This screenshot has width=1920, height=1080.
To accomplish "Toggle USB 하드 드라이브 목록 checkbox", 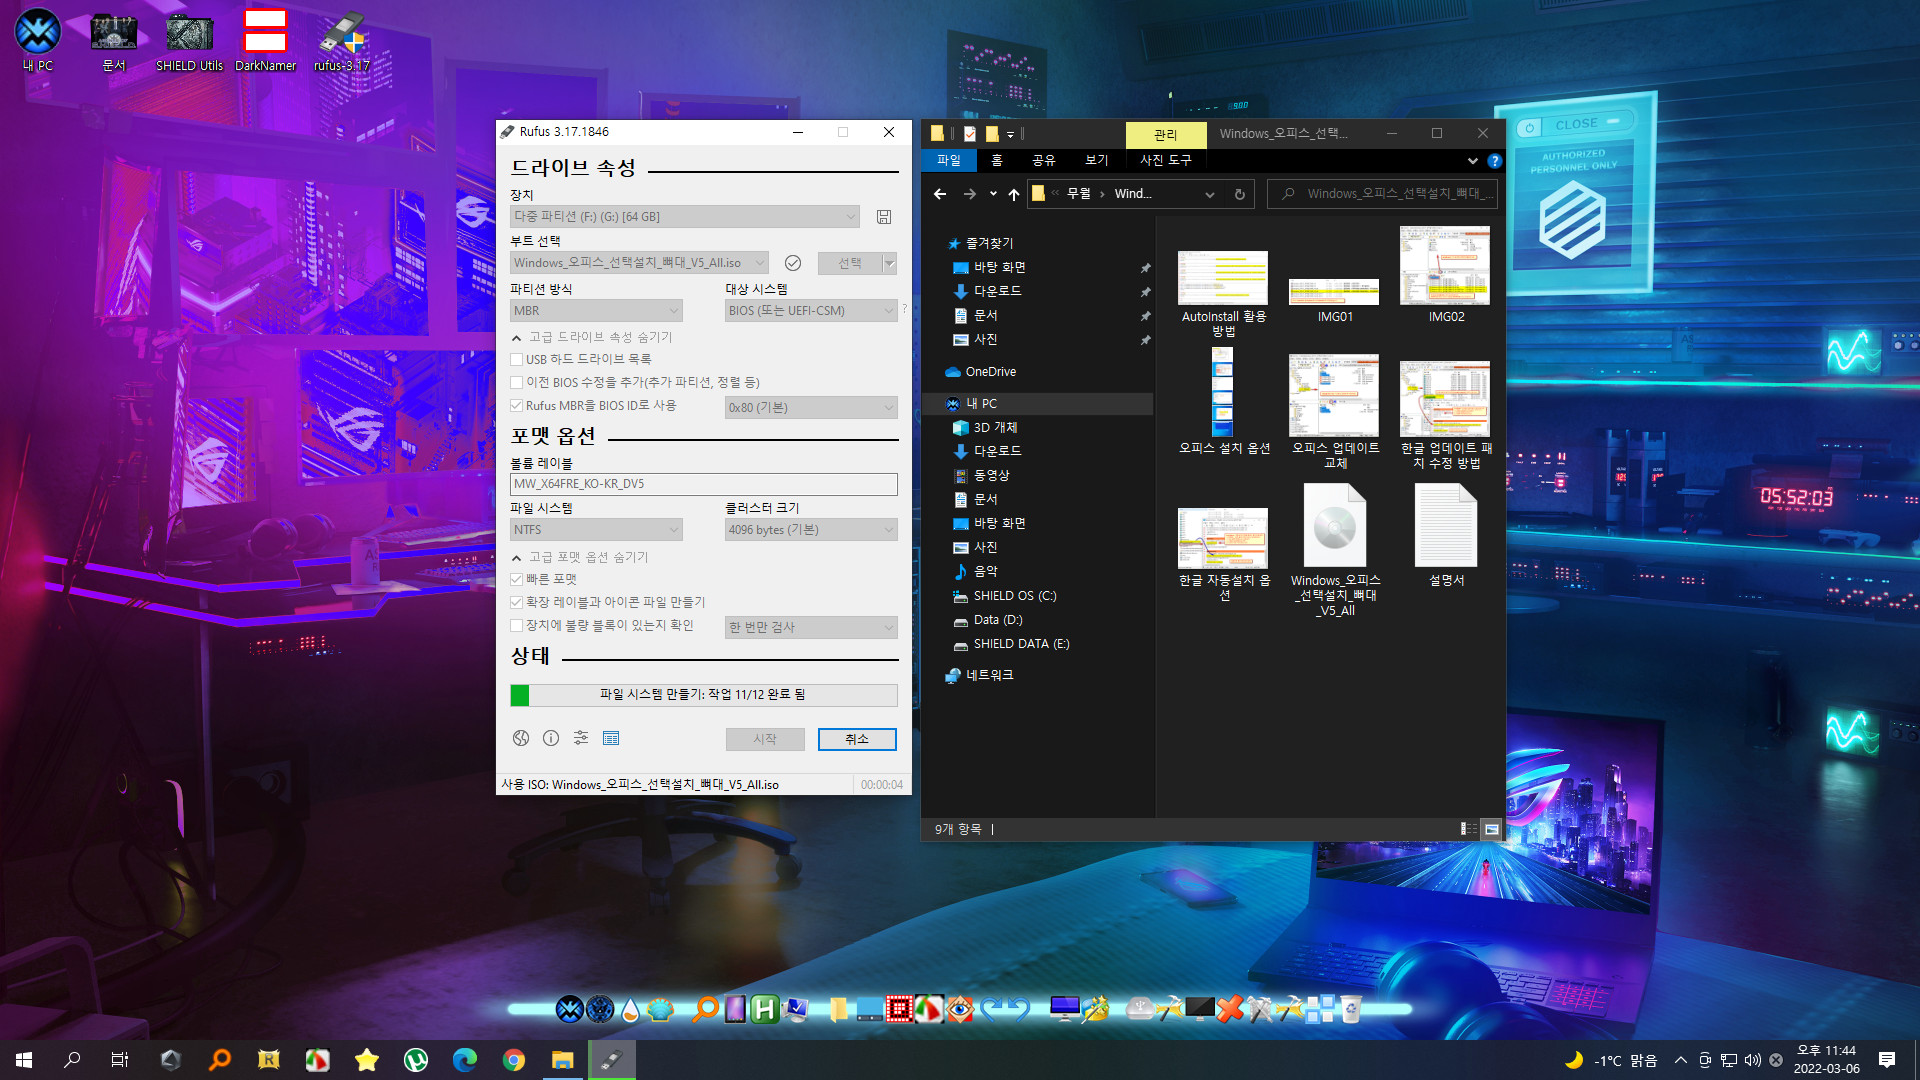I will [x=517, y=359].
